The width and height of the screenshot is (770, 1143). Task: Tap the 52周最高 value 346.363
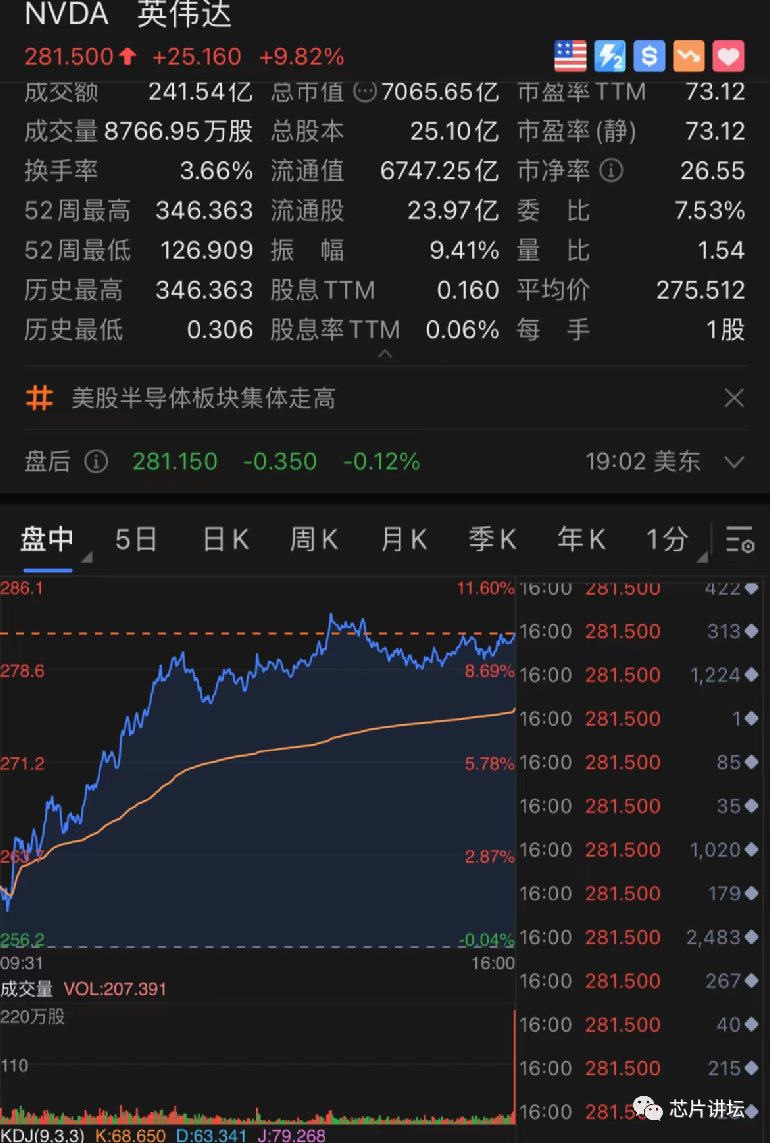pyautogui.click(x=204, y=211)
